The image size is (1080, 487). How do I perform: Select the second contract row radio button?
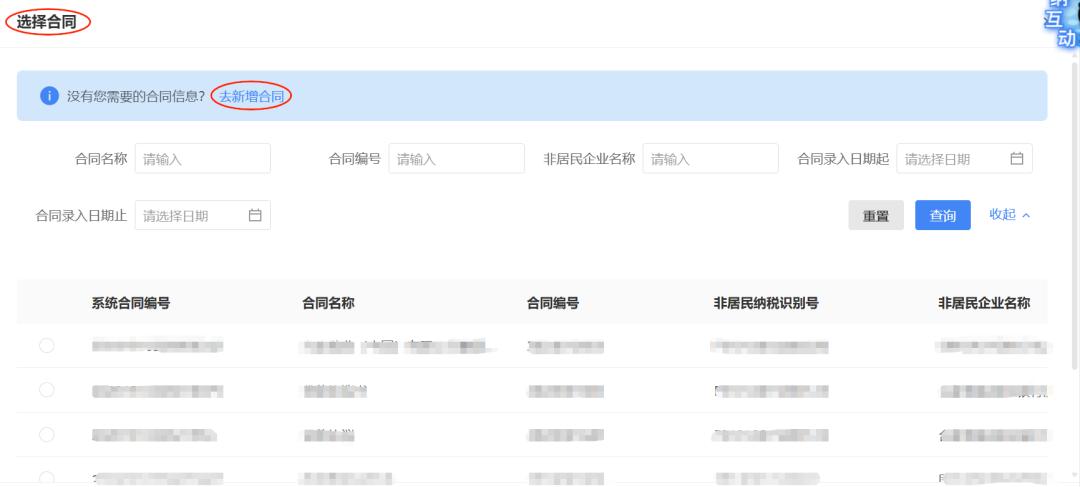coord(46,390)
